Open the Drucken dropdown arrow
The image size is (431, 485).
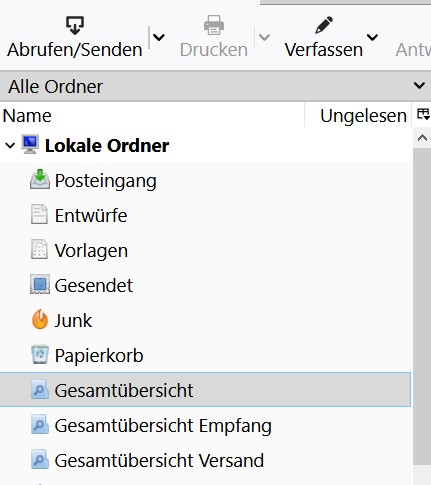tap(264, 37)
